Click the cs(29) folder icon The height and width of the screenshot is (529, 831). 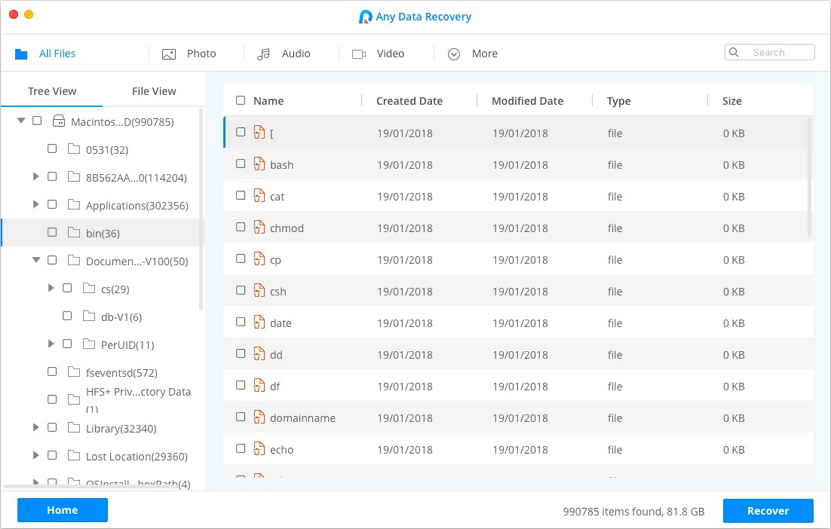[x=89, y=288]
